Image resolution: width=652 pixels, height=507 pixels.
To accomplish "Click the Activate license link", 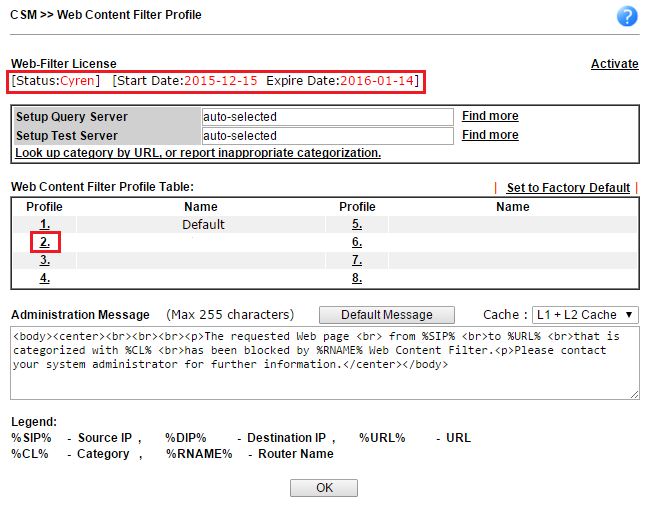I will [x=615, y=64].
